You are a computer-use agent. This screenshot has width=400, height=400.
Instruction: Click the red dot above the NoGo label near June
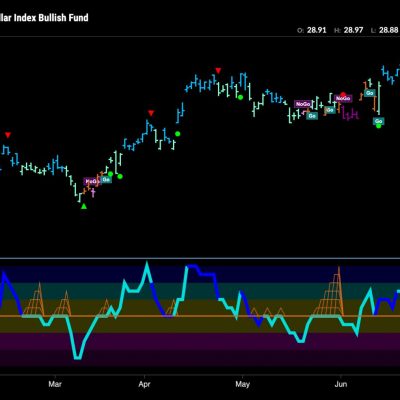(343, 95)
